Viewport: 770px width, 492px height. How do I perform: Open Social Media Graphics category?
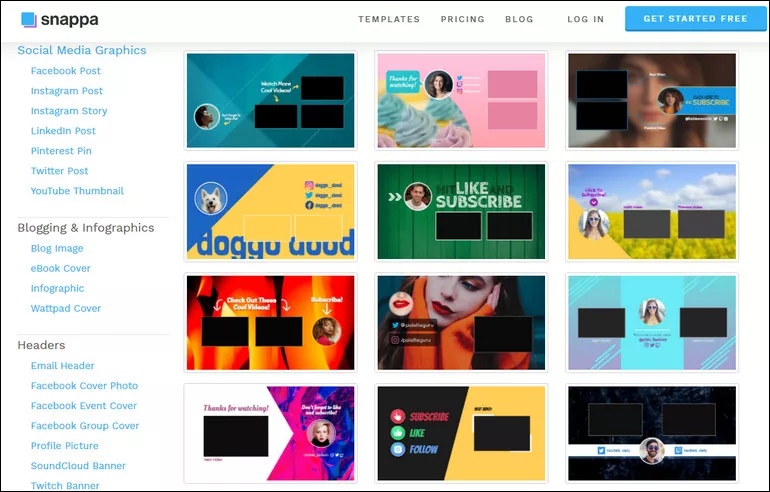pos(82,50)
